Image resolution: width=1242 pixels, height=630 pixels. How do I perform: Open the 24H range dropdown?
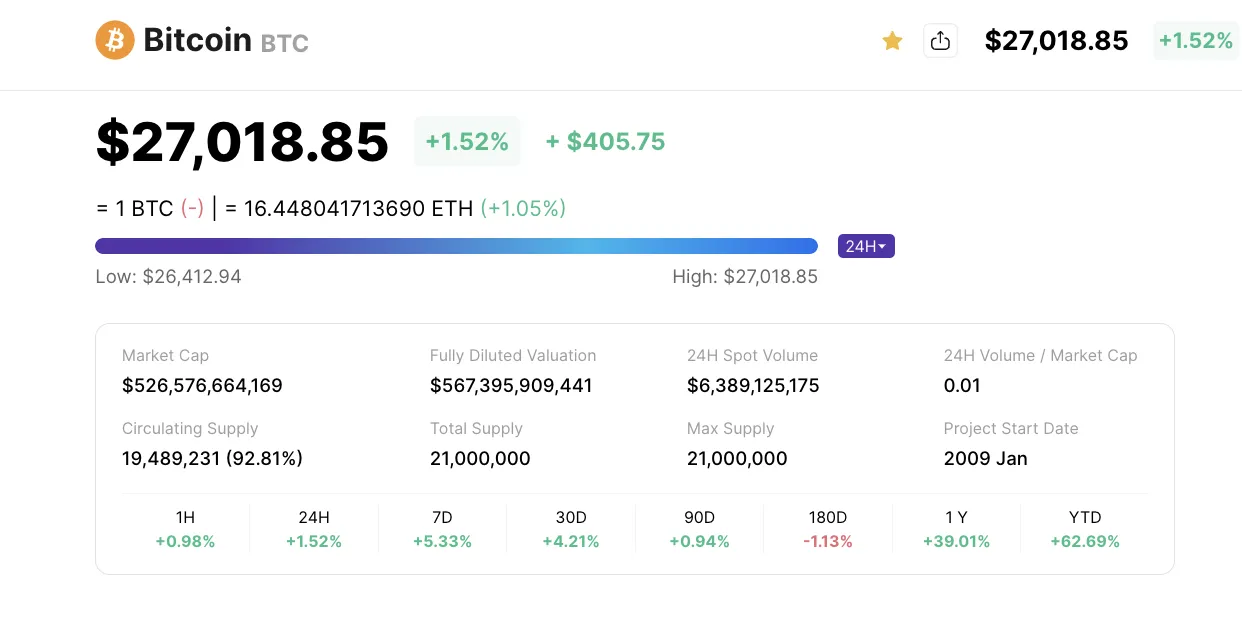866,246
